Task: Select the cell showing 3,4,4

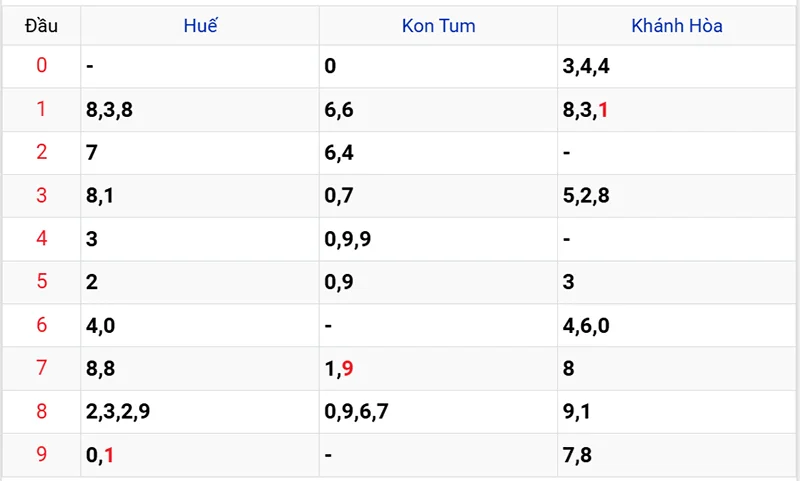Action: click(x=587, y=67)
